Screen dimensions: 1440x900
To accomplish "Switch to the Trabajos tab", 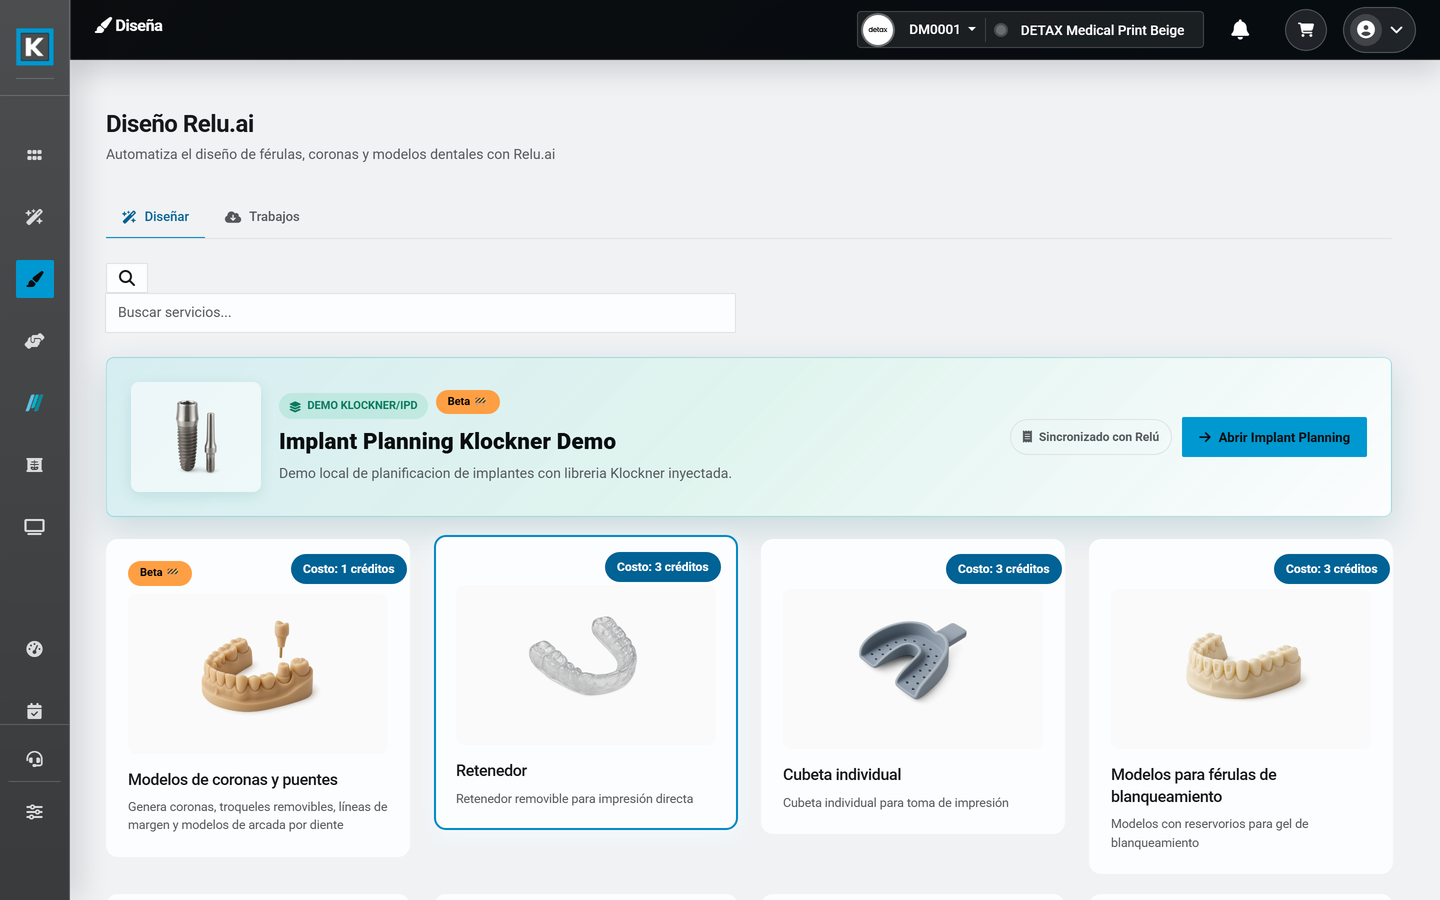I will [x=262, y=217].
